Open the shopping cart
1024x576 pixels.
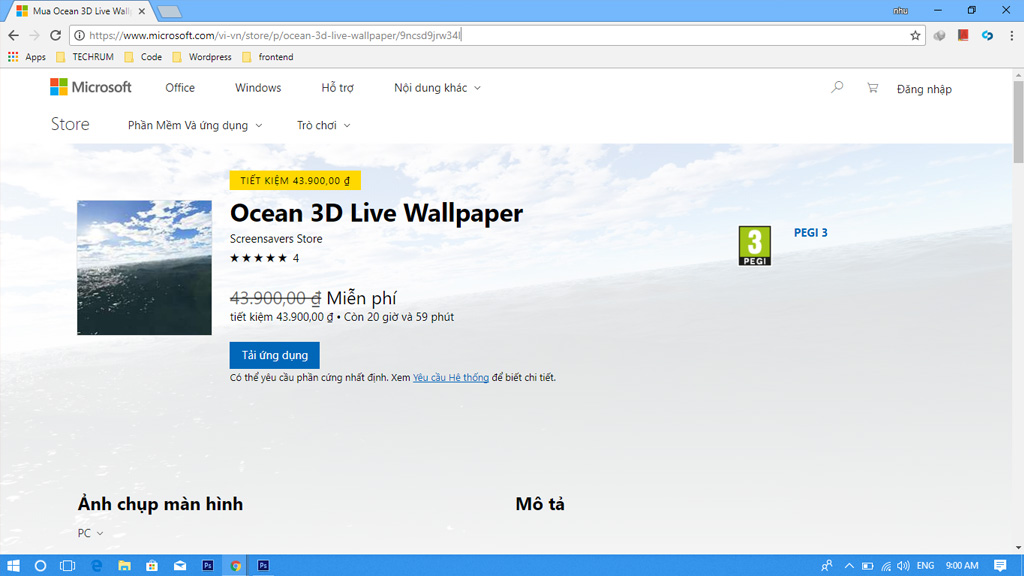point(872,87)
